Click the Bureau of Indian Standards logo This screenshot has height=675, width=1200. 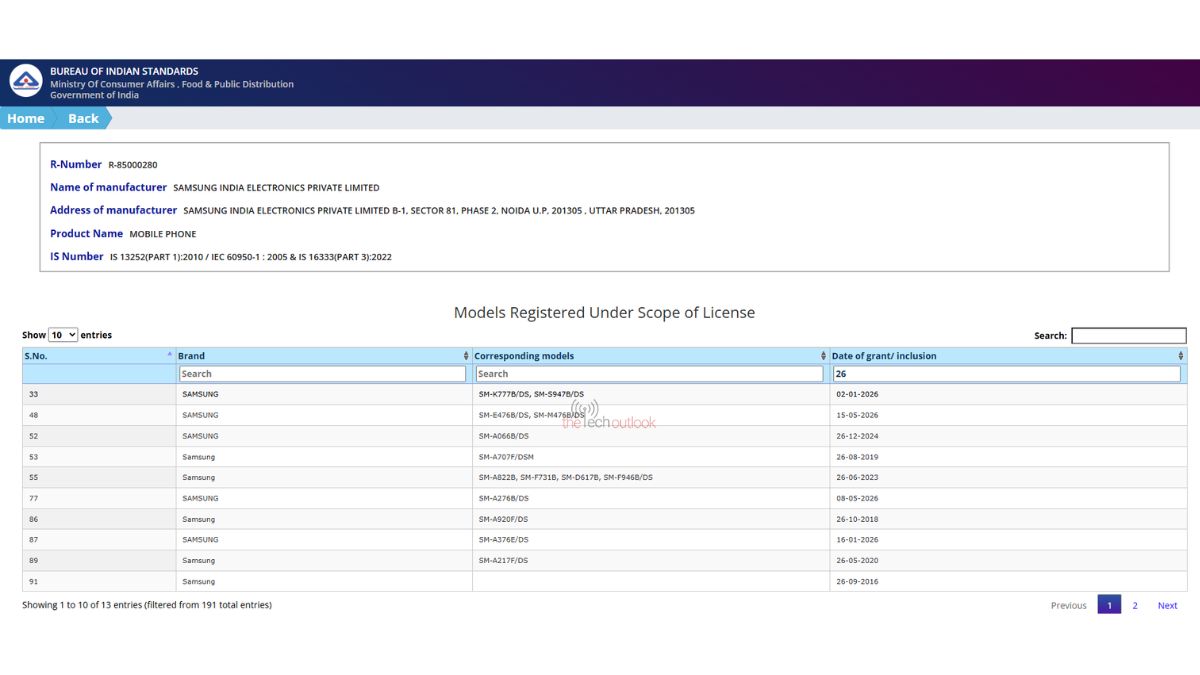tap(26, 81)
